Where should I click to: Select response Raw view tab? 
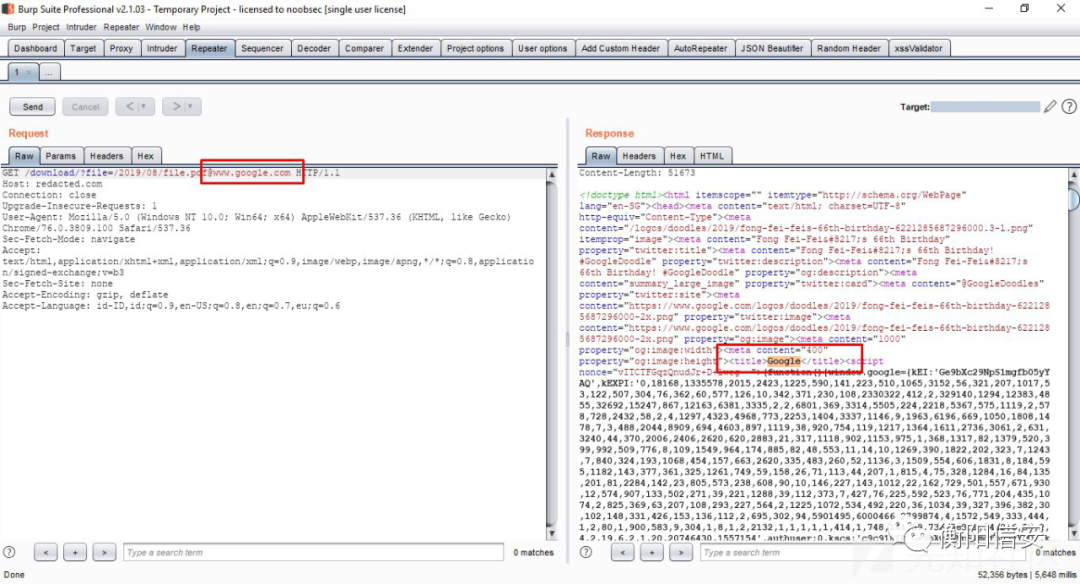point(601,156)
